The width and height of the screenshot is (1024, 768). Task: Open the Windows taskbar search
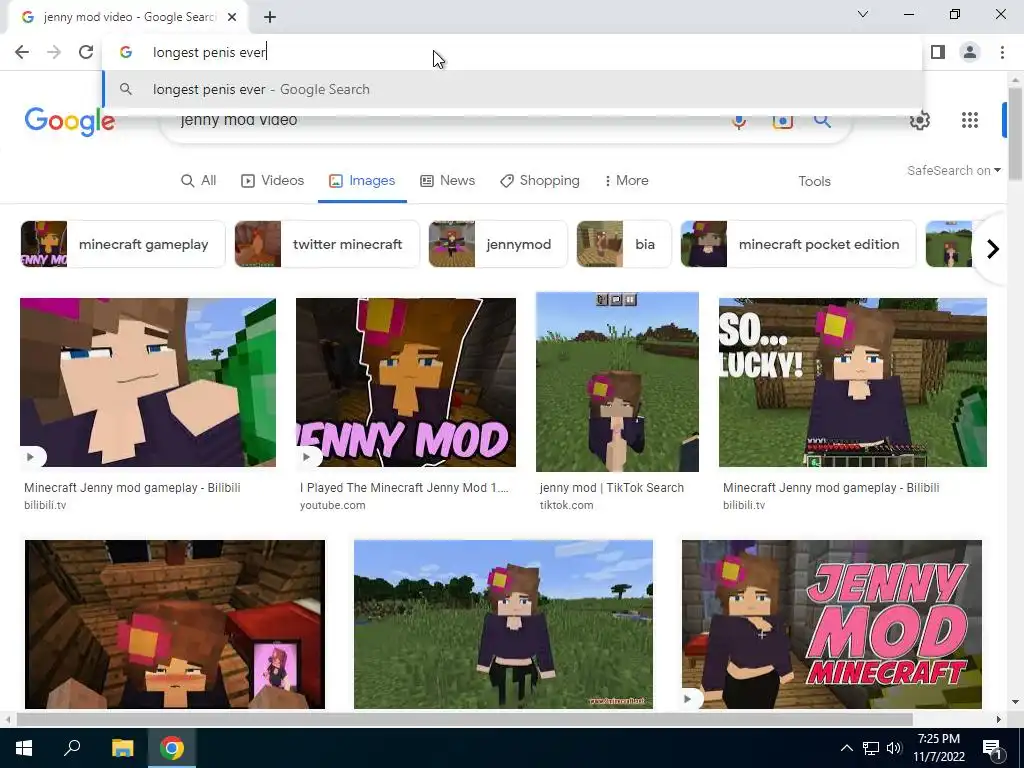click(x=72, y=748)
